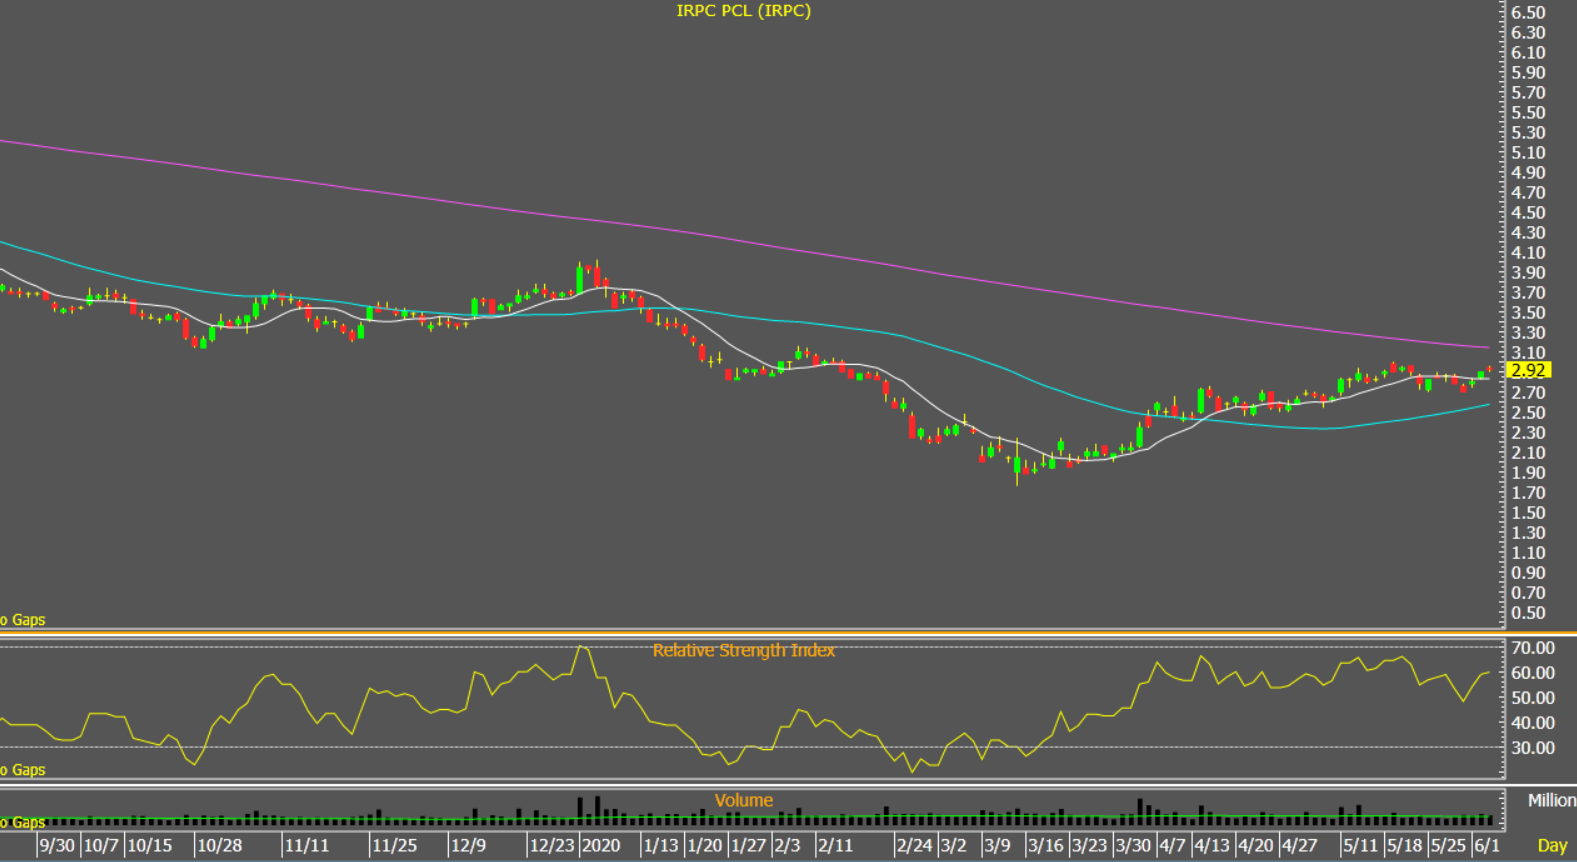
Task: Click the IRPC PCL (IRPC) chart title
Action: [x=743, y=11]
